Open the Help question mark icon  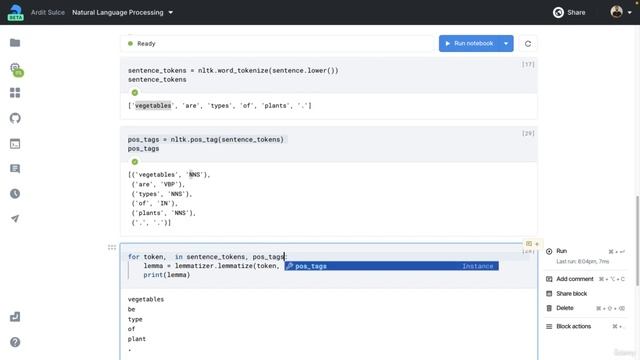coord(15,342)
